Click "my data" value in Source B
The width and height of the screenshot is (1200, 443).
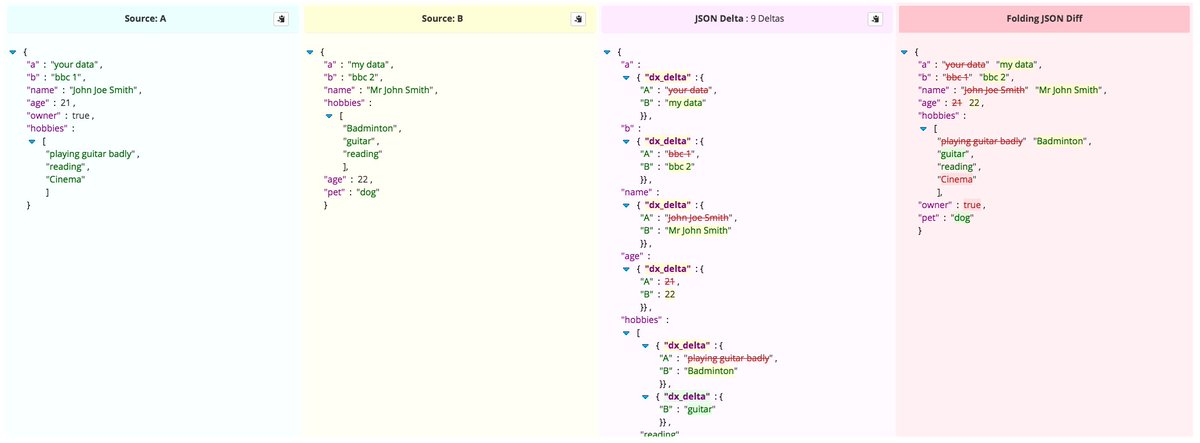(369, 64)
